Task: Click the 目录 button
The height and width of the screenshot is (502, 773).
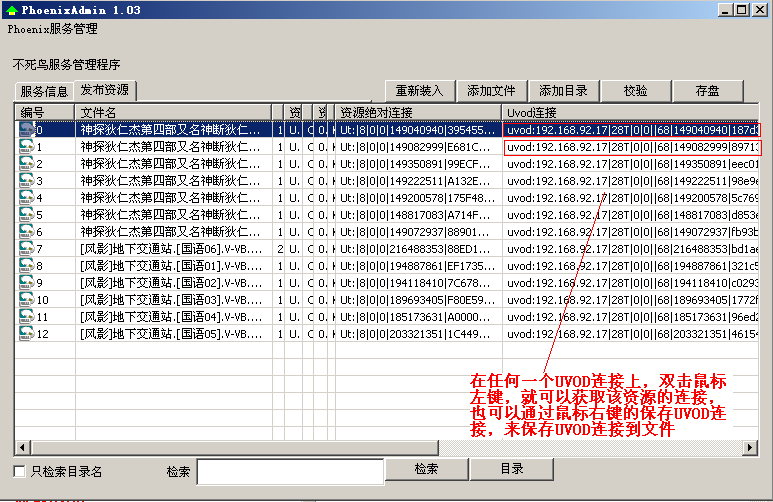Action: [x=512, y=468]
